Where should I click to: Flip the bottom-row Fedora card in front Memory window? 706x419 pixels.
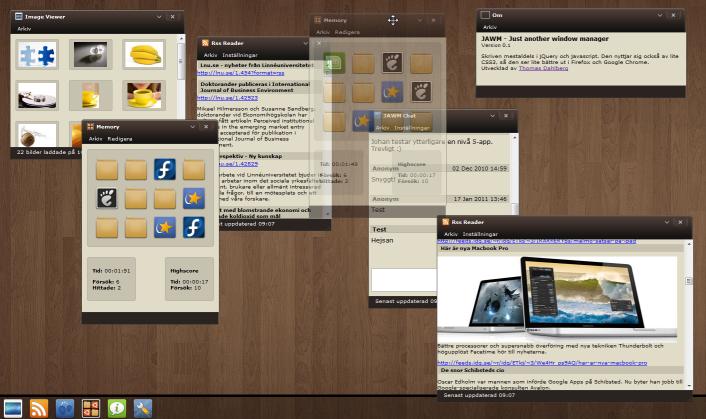coord(194,227)
